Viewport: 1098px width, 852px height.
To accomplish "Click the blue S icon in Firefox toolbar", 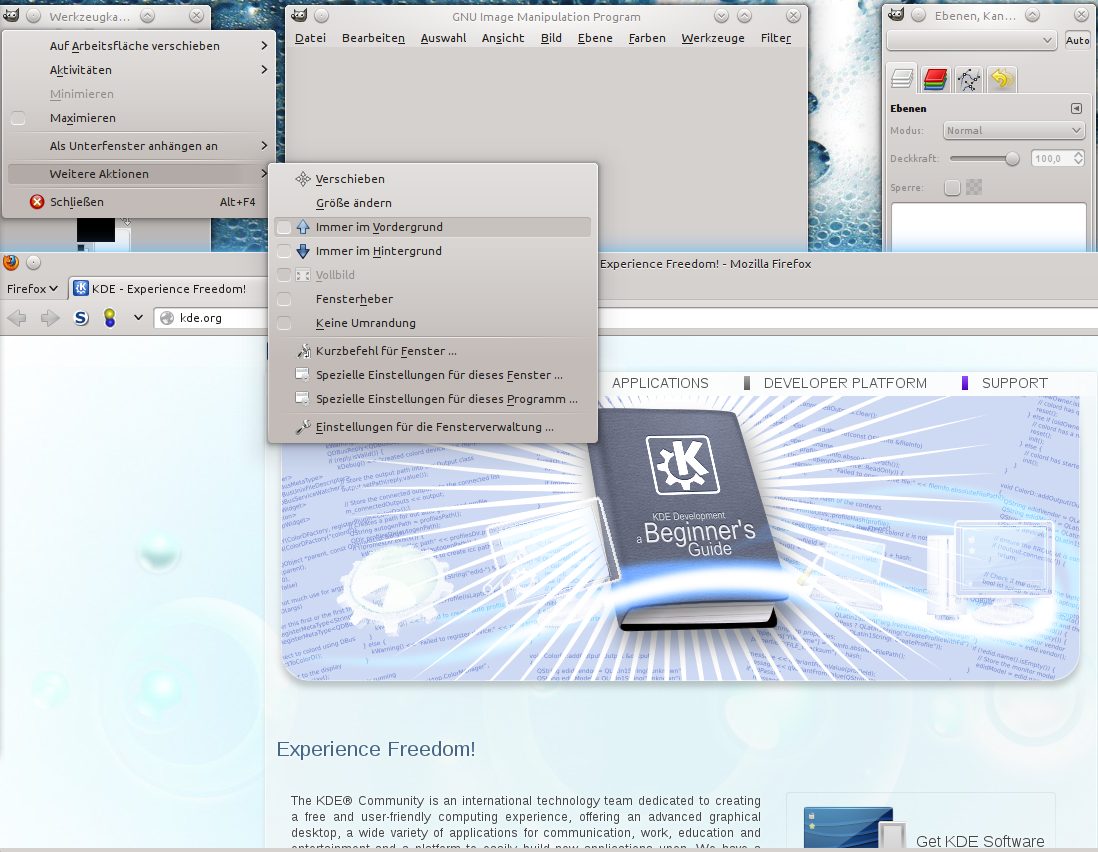I will (x=81, y=318).
